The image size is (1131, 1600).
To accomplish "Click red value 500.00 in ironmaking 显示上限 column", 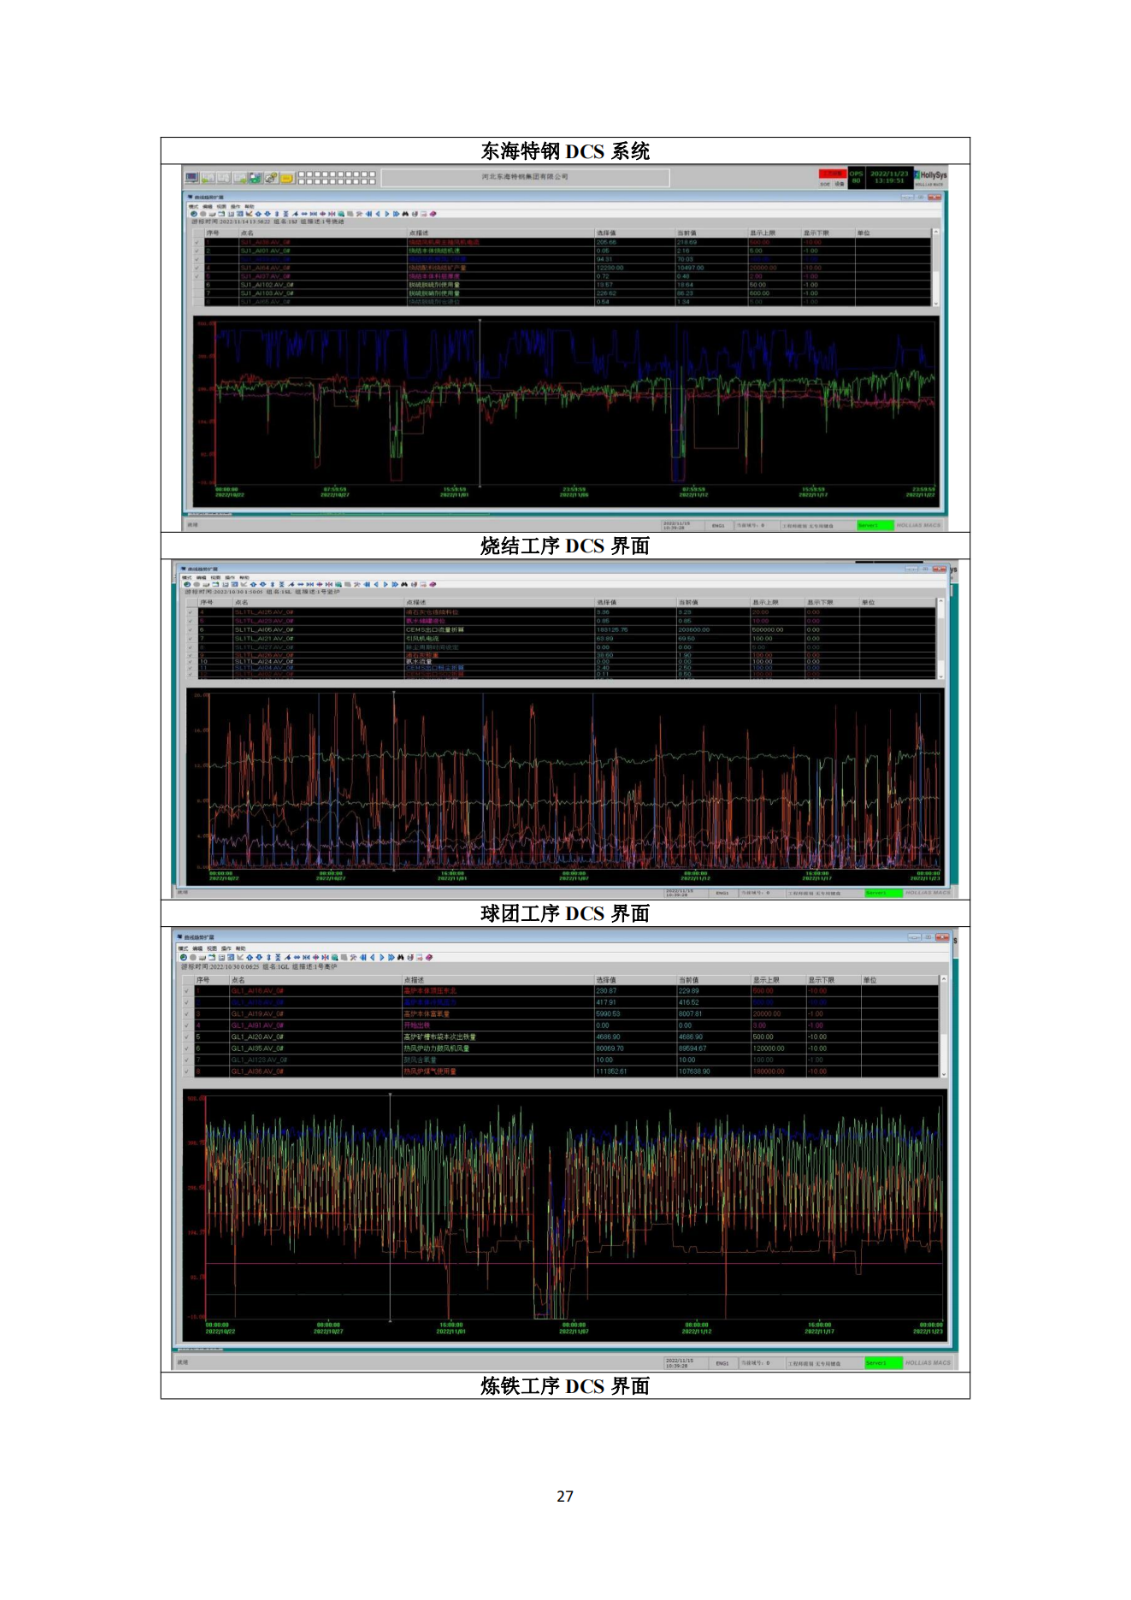I will 763,991.
